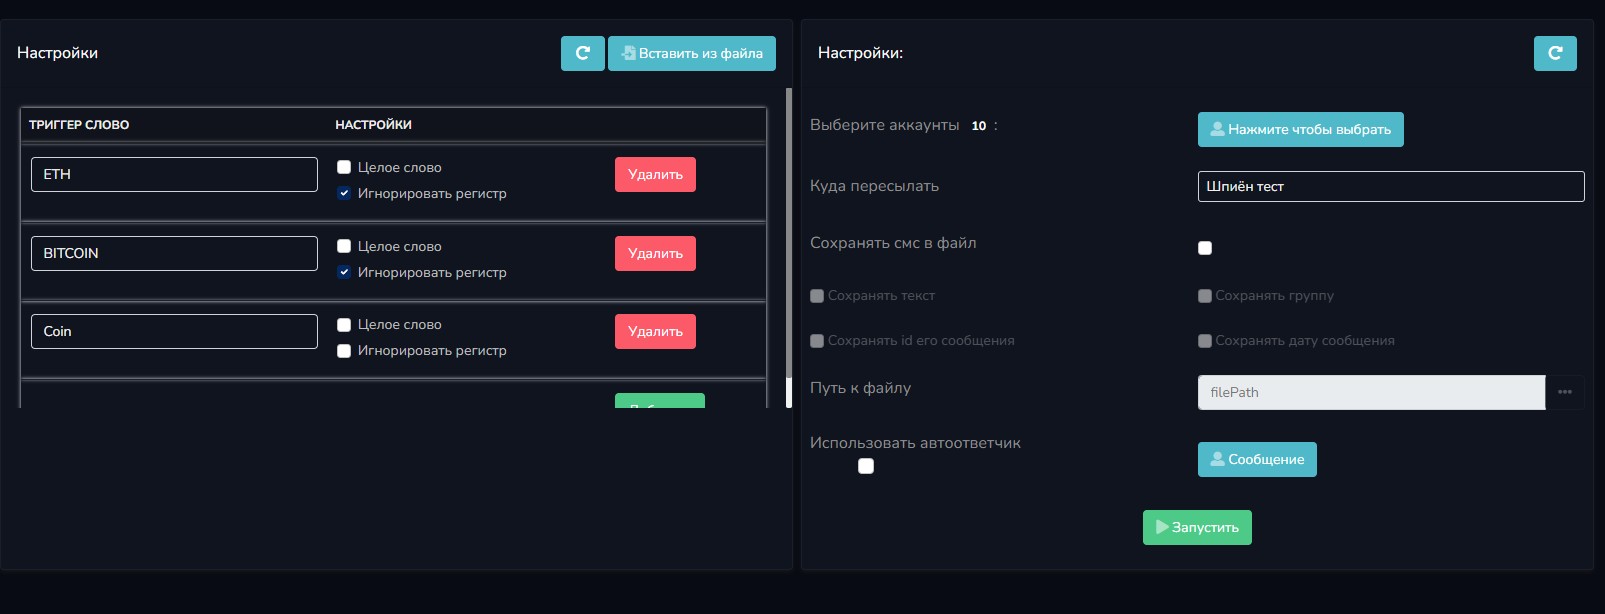Click 'Вставить из файла' import button
This screenshot has width=1605, height=614.
692,53
